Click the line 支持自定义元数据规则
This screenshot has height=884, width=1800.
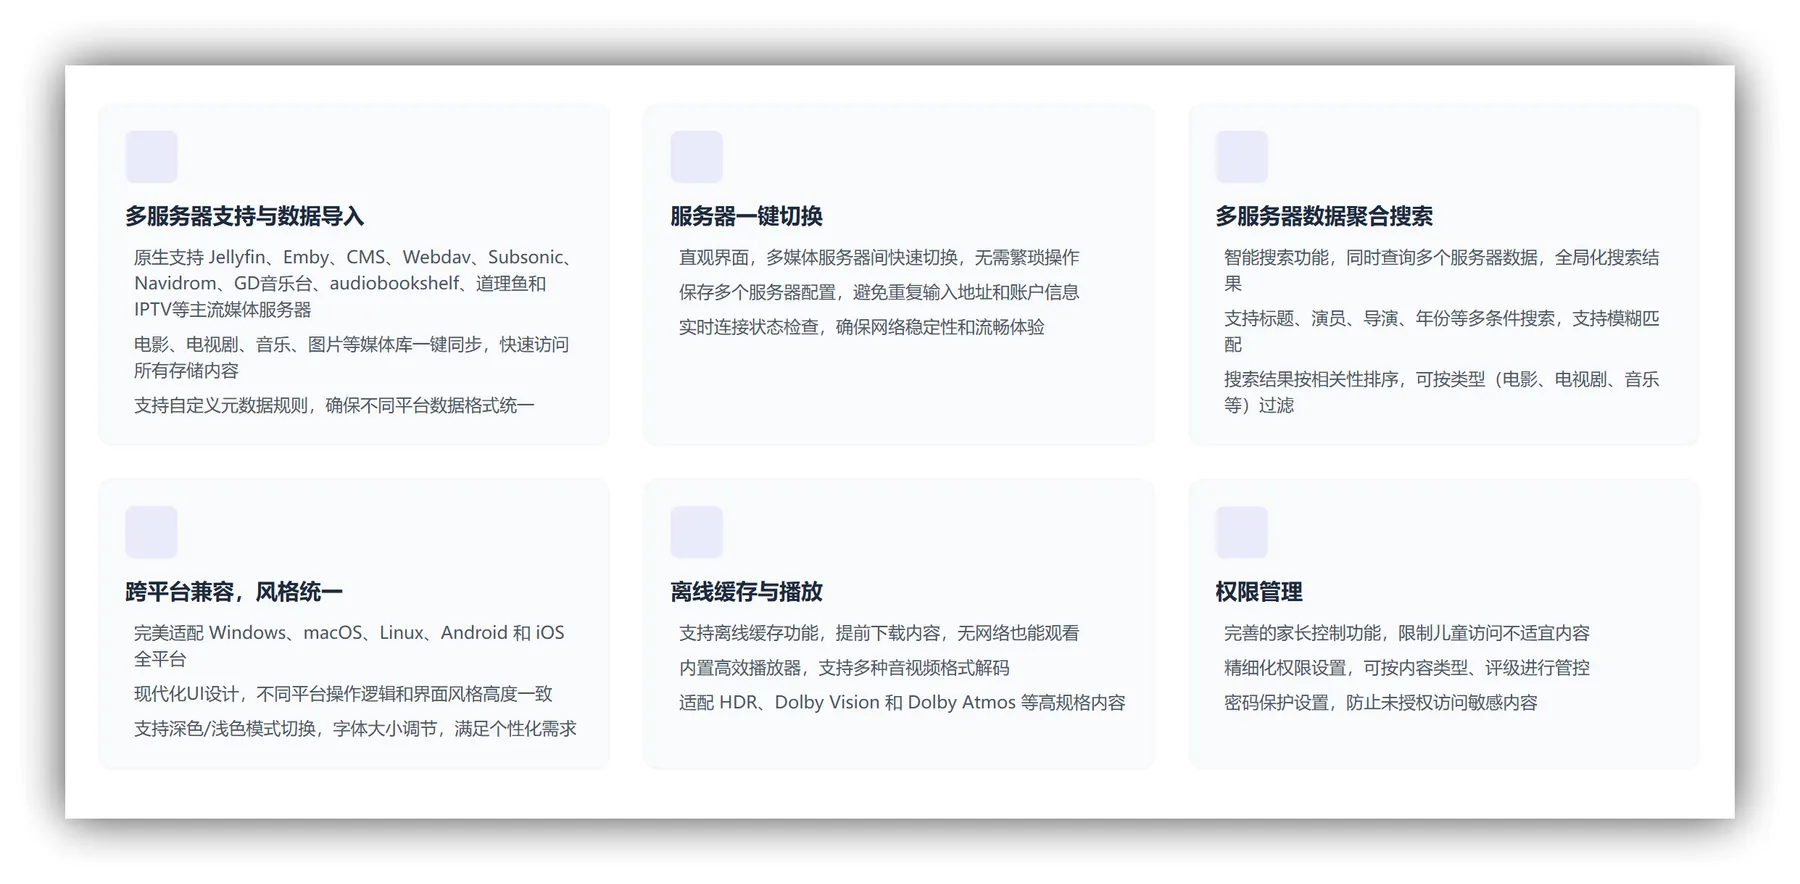coord(334,405)
